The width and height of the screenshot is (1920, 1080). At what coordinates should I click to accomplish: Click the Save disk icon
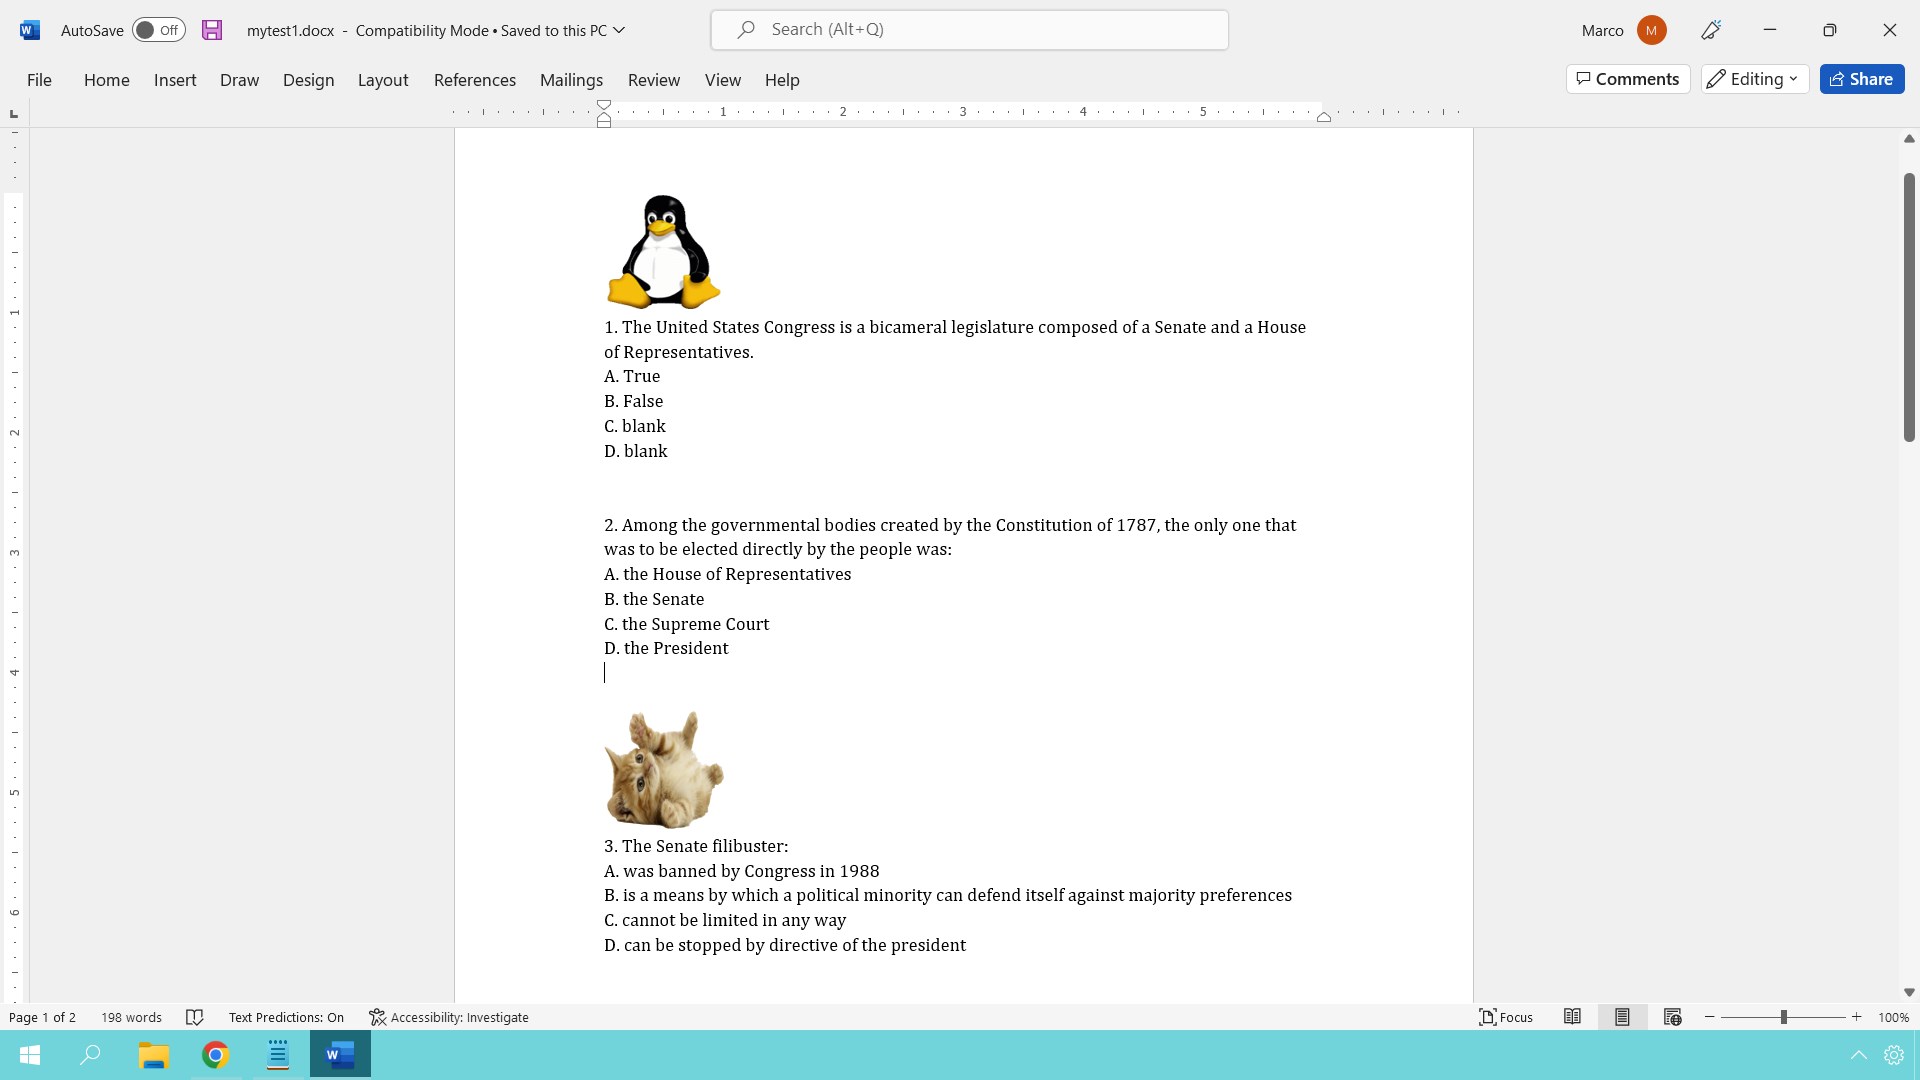click(x=212, y=30)
